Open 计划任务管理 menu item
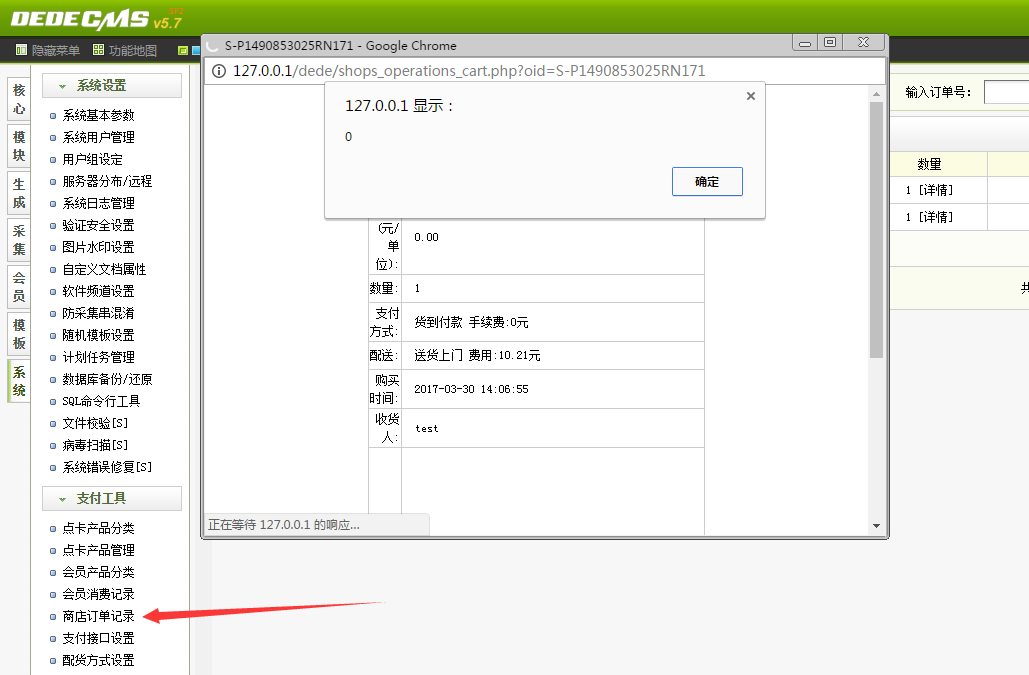 98,357
